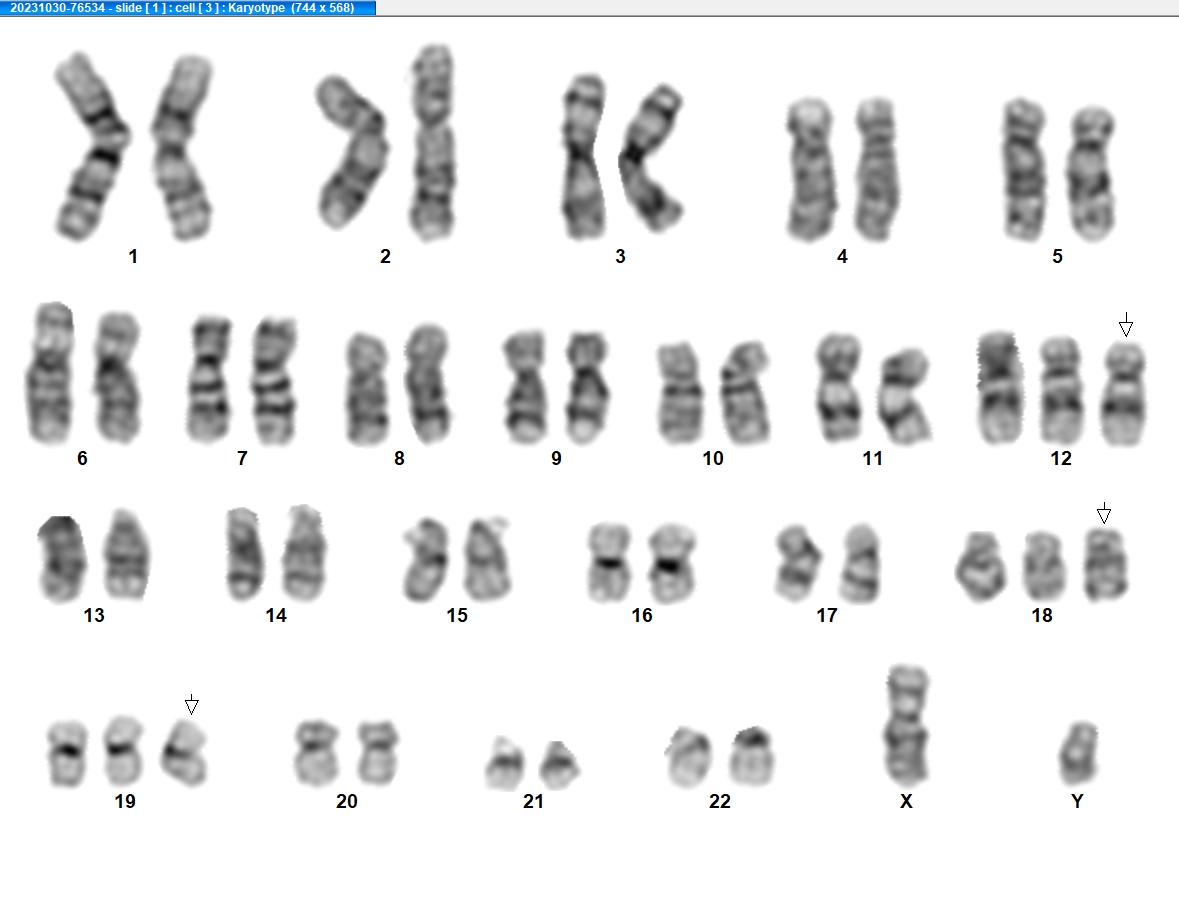Screen dimensions: 1179x906
Task: Click the left chromosome of pair 9
Action: coord(525,387)
